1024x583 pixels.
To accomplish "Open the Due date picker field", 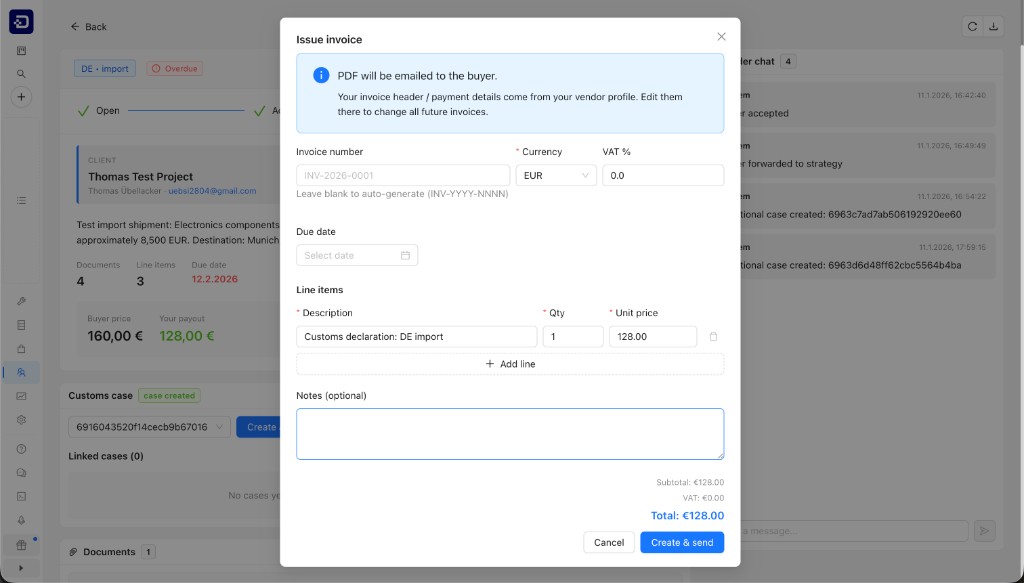I will [357, 255].
